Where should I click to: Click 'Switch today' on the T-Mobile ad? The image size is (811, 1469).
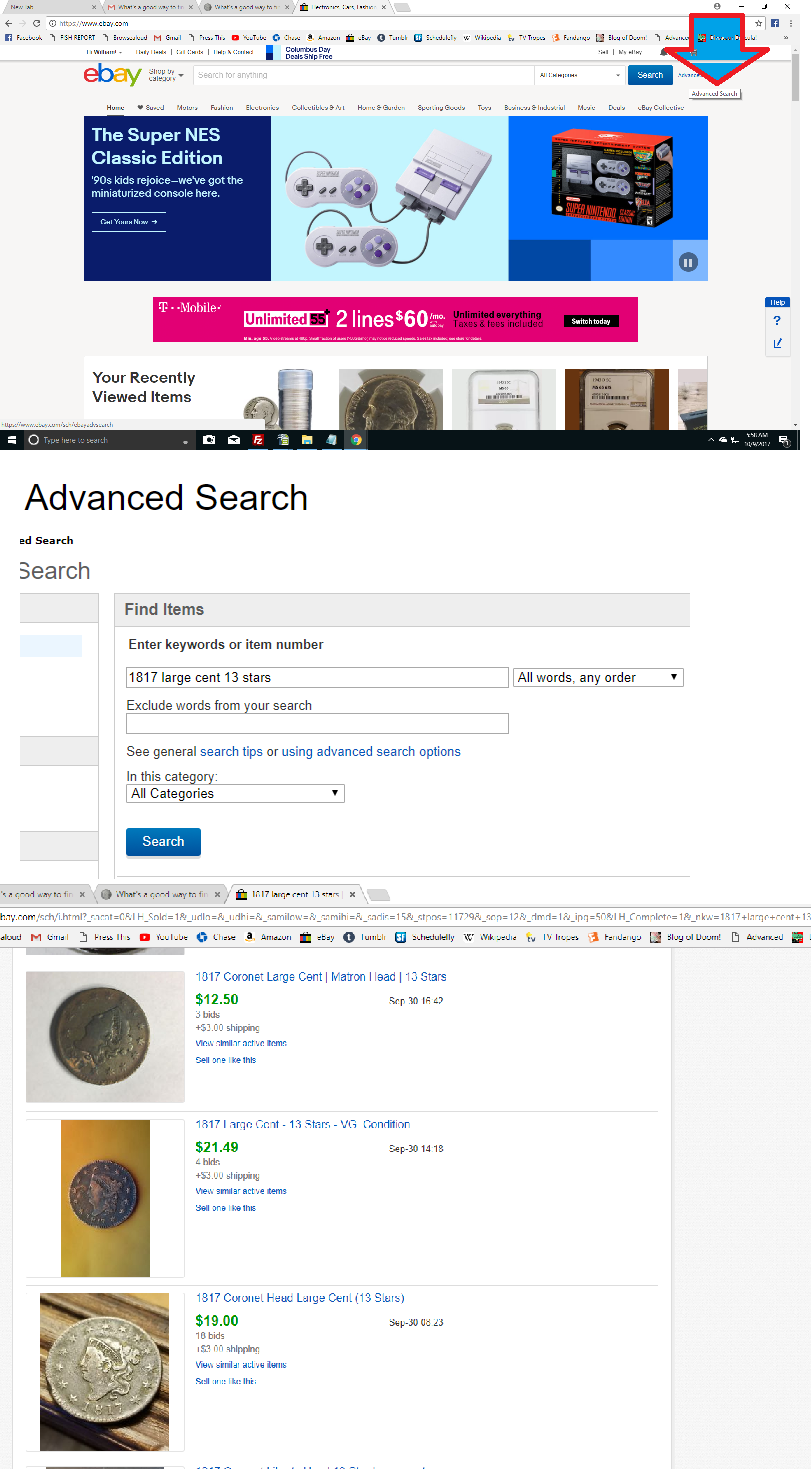pos(590,321)
